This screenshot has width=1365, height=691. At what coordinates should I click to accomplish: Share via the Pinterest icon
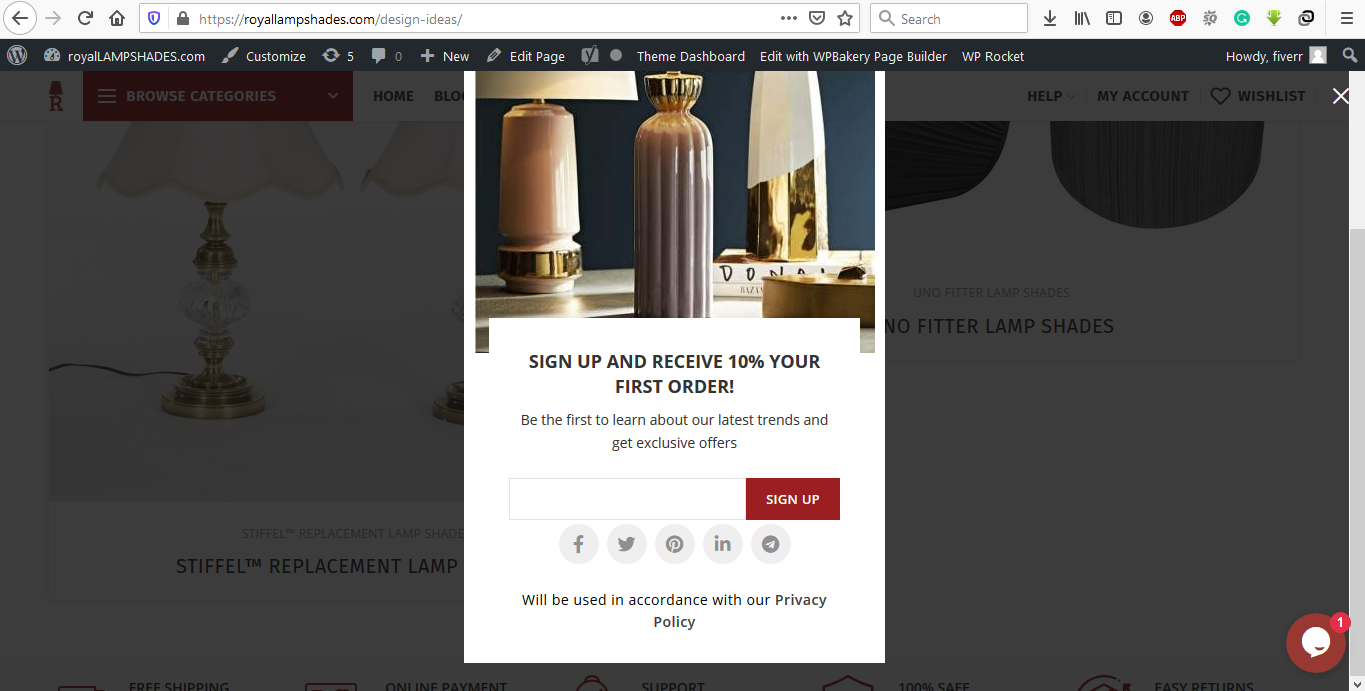(675, 544)
